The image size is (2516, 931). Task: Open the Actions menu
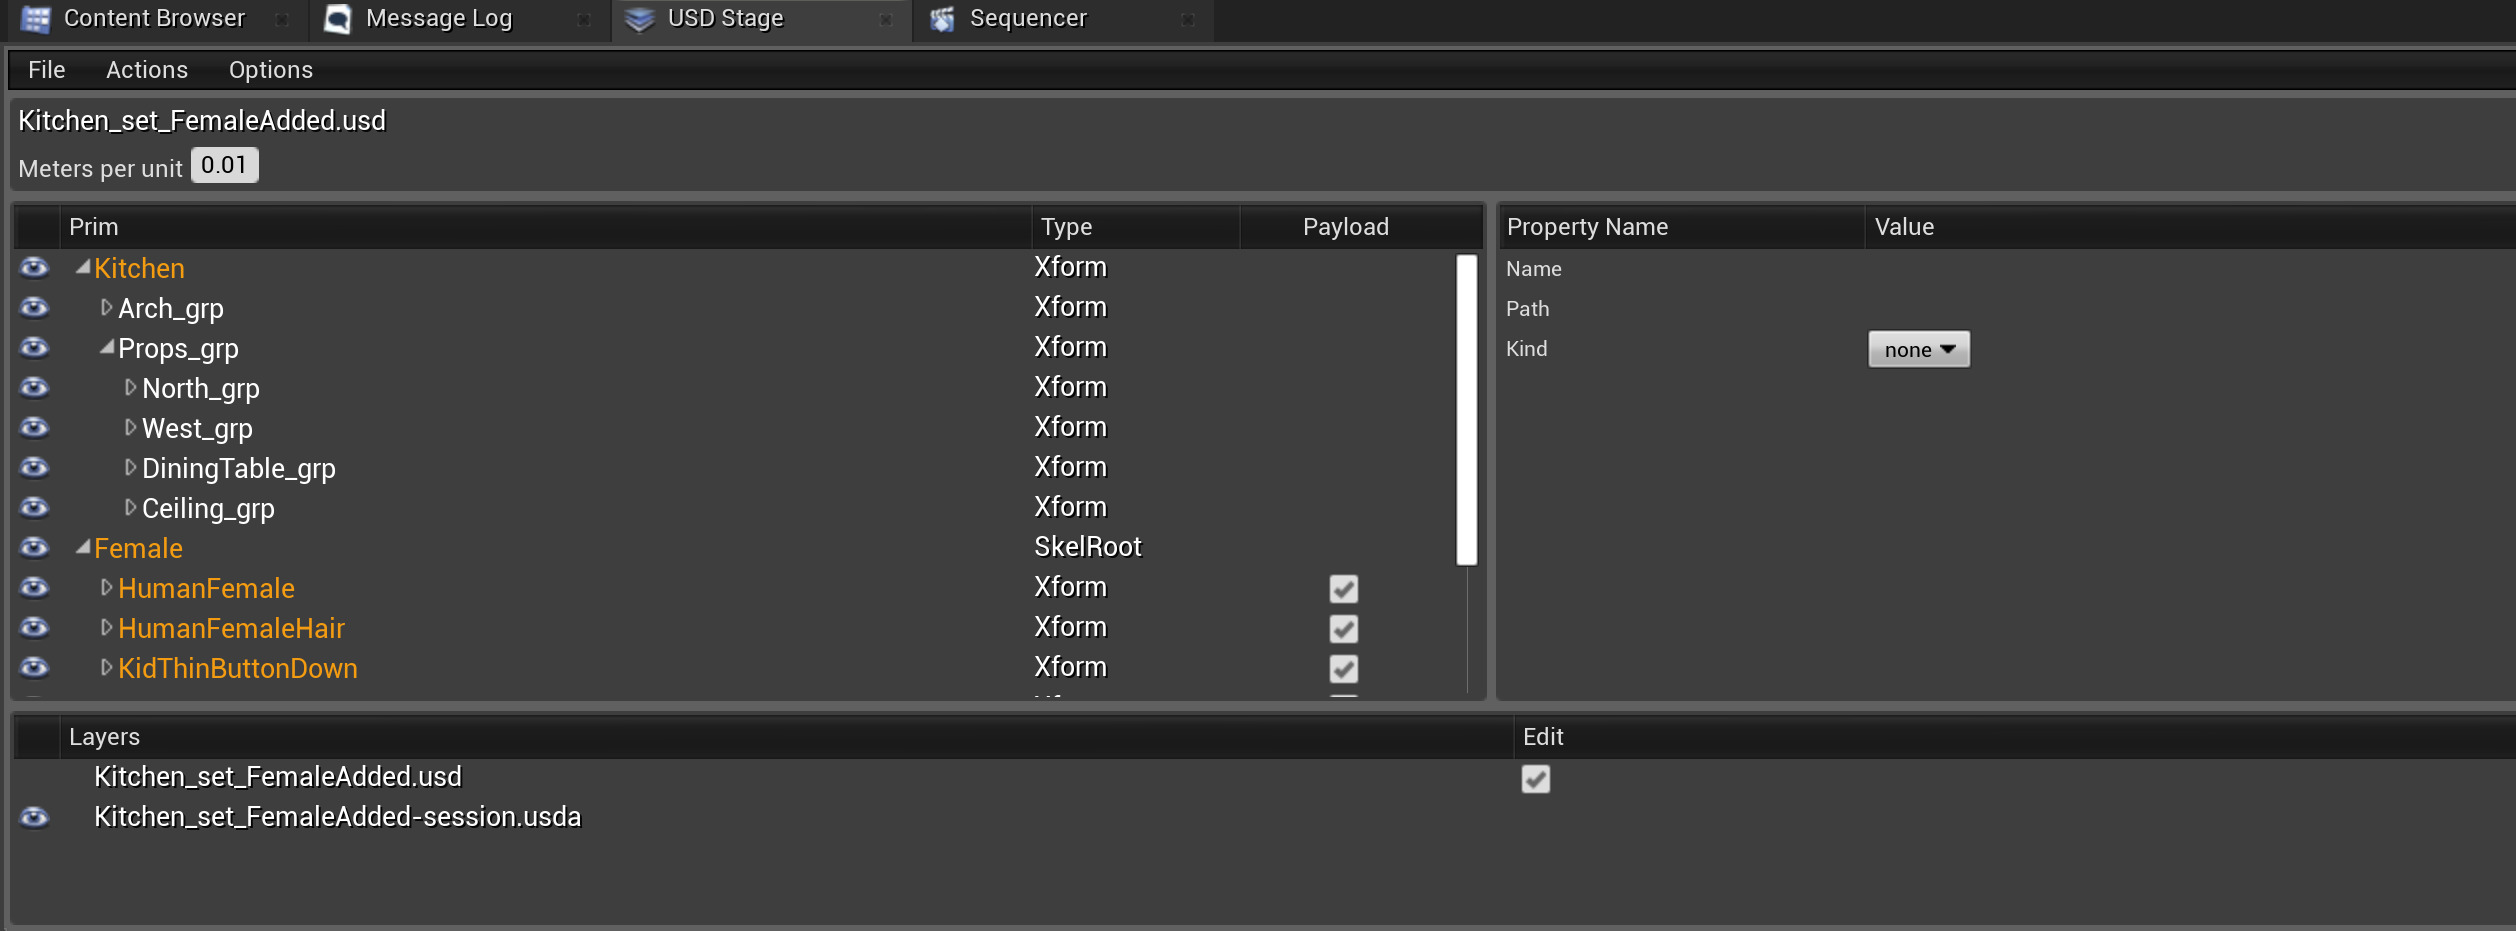(147, 70)
